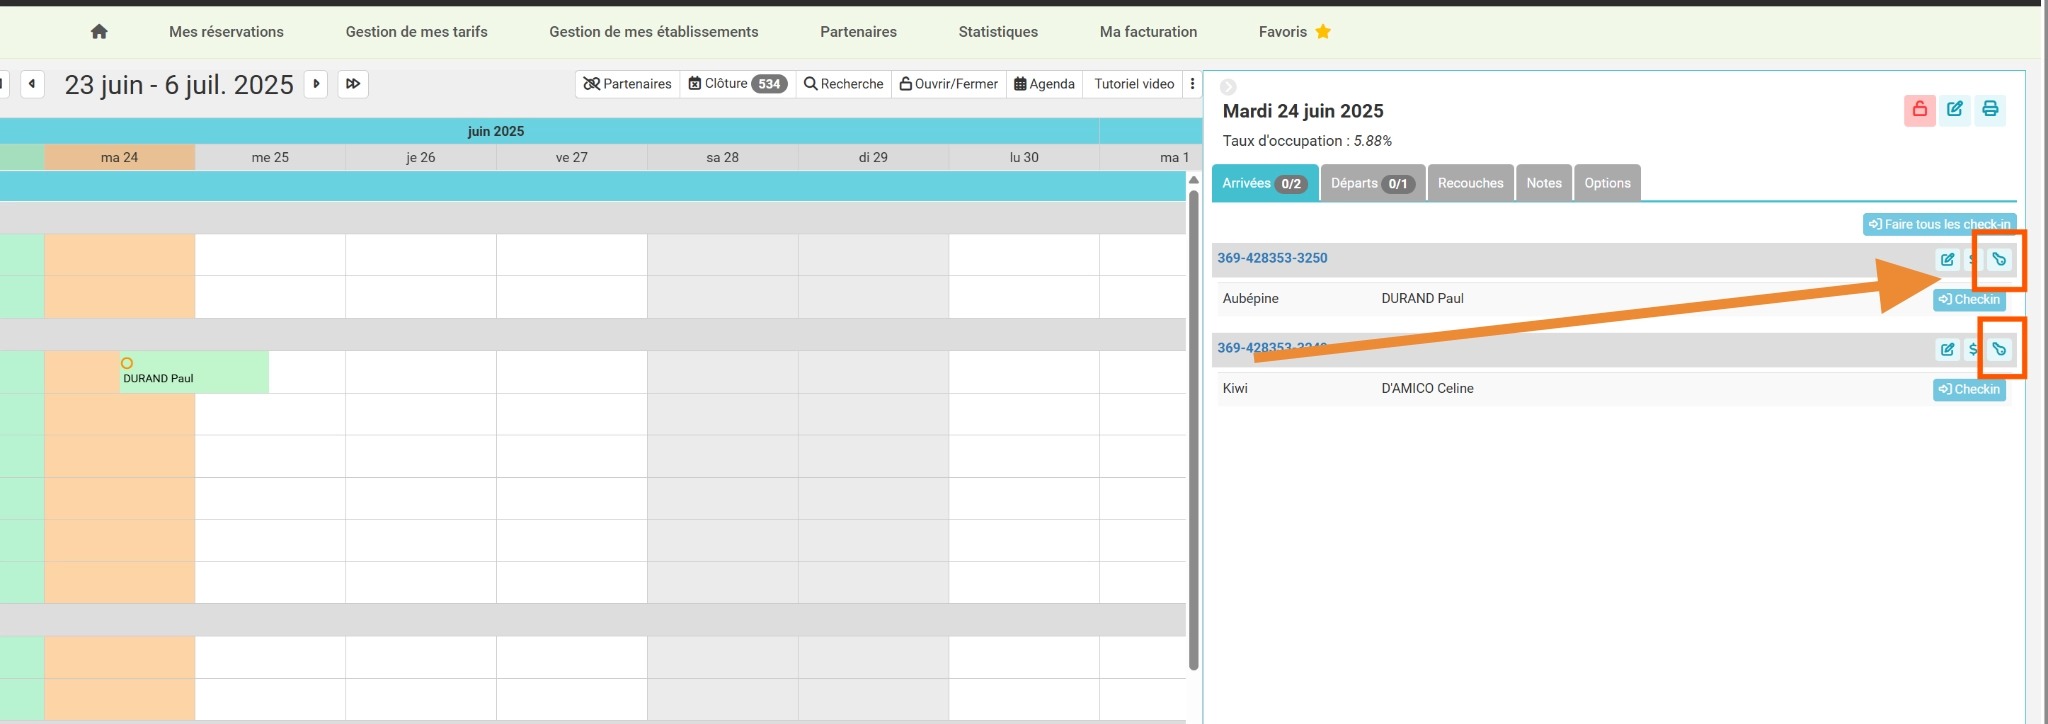
Task: Open the Favoris menu label
Action: tap(1283, 32)
